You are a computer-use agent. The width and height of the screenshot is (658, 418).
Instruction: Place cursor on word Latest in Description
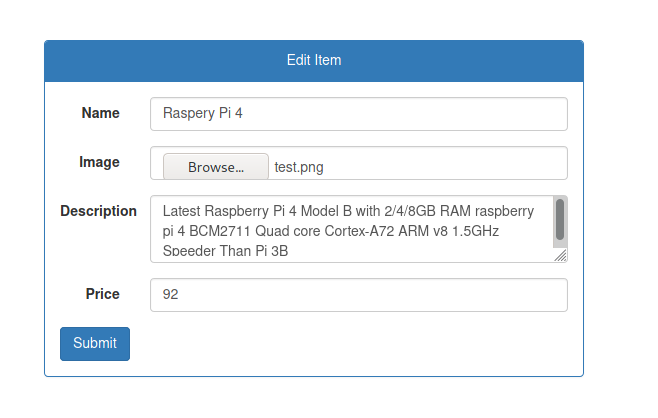(181, 212)
